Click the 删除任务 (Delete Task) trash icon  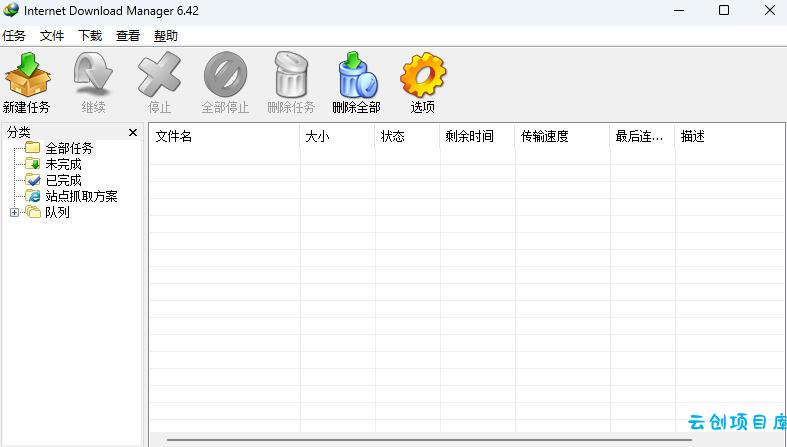click(x=291, y=74)
